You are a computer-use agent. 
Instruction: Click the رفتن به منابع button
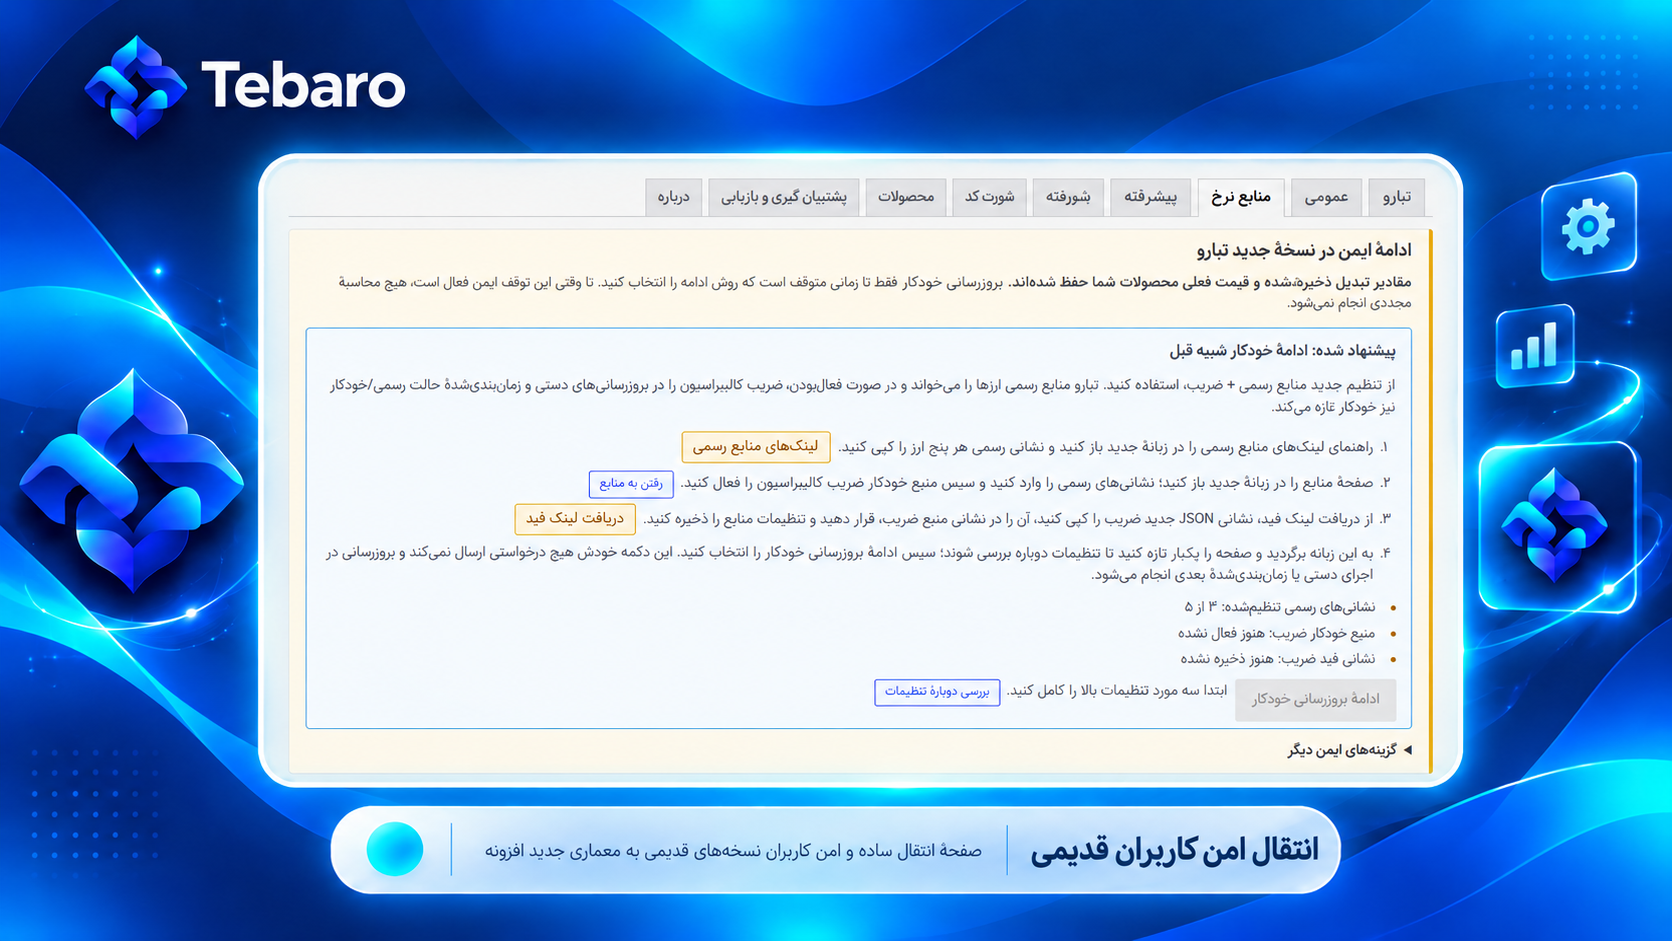631,483
